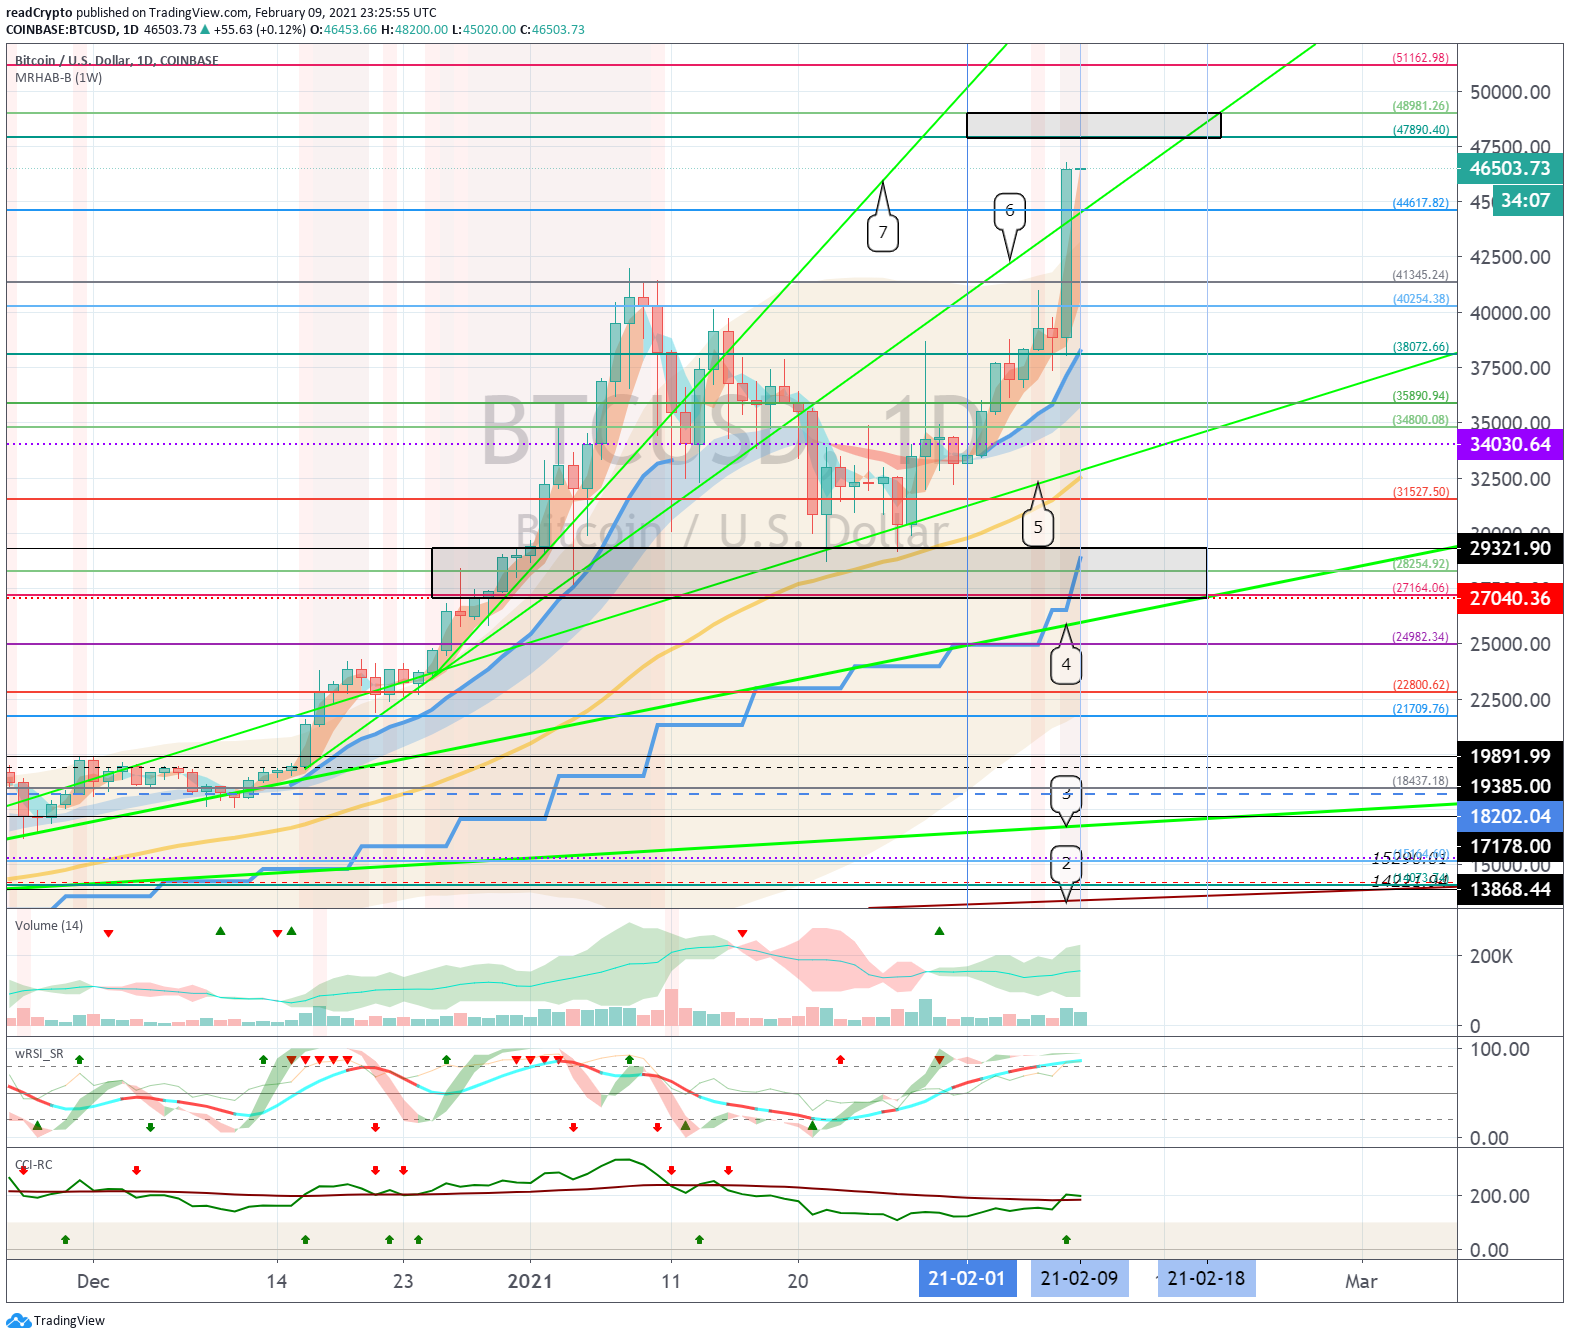Select the 21-02-18 date marker

click(x=1207, y=1278)
